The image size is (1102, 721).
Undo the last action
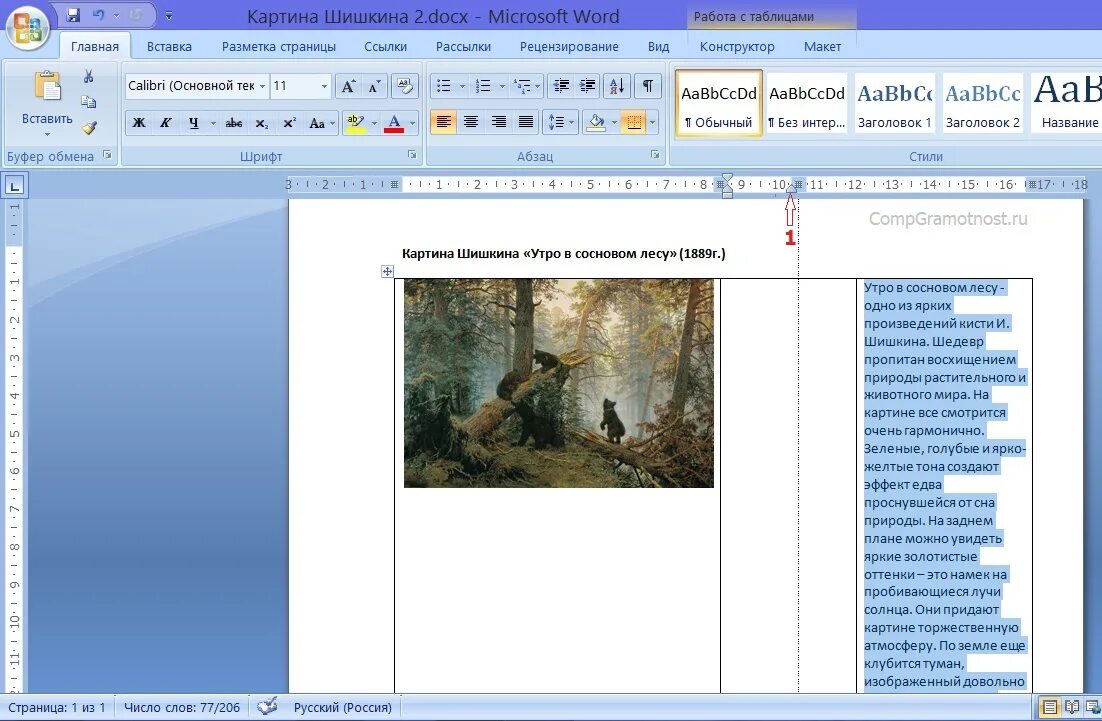(98, 15)
